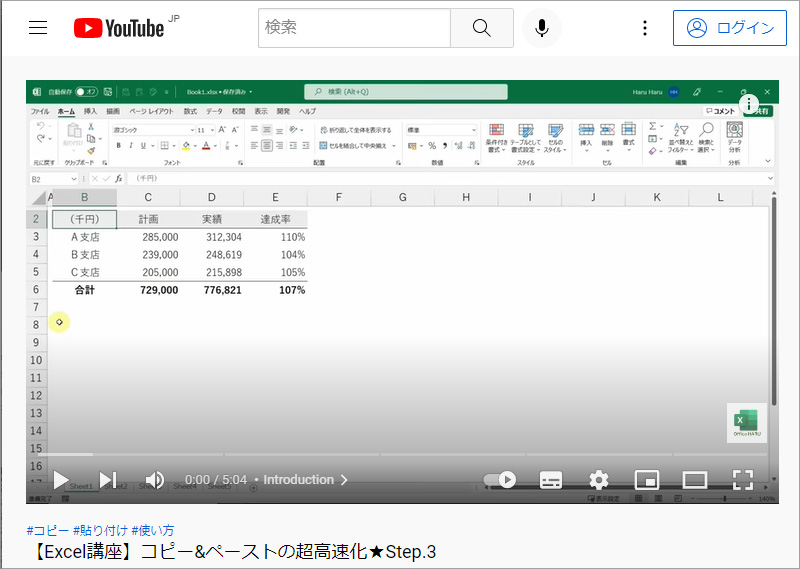
Task: Click the fill color bucket icon
Action: [x=186, y=146]
